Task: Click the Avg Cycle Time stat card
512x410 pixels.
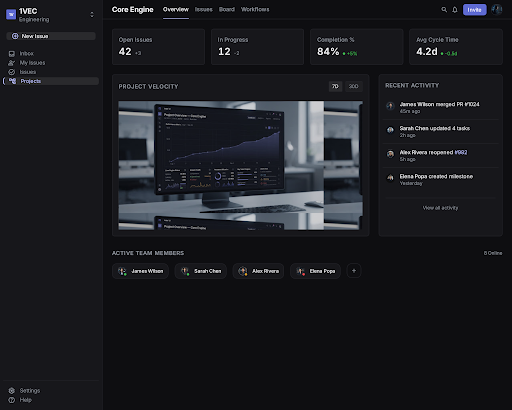Action: (456, 47)
